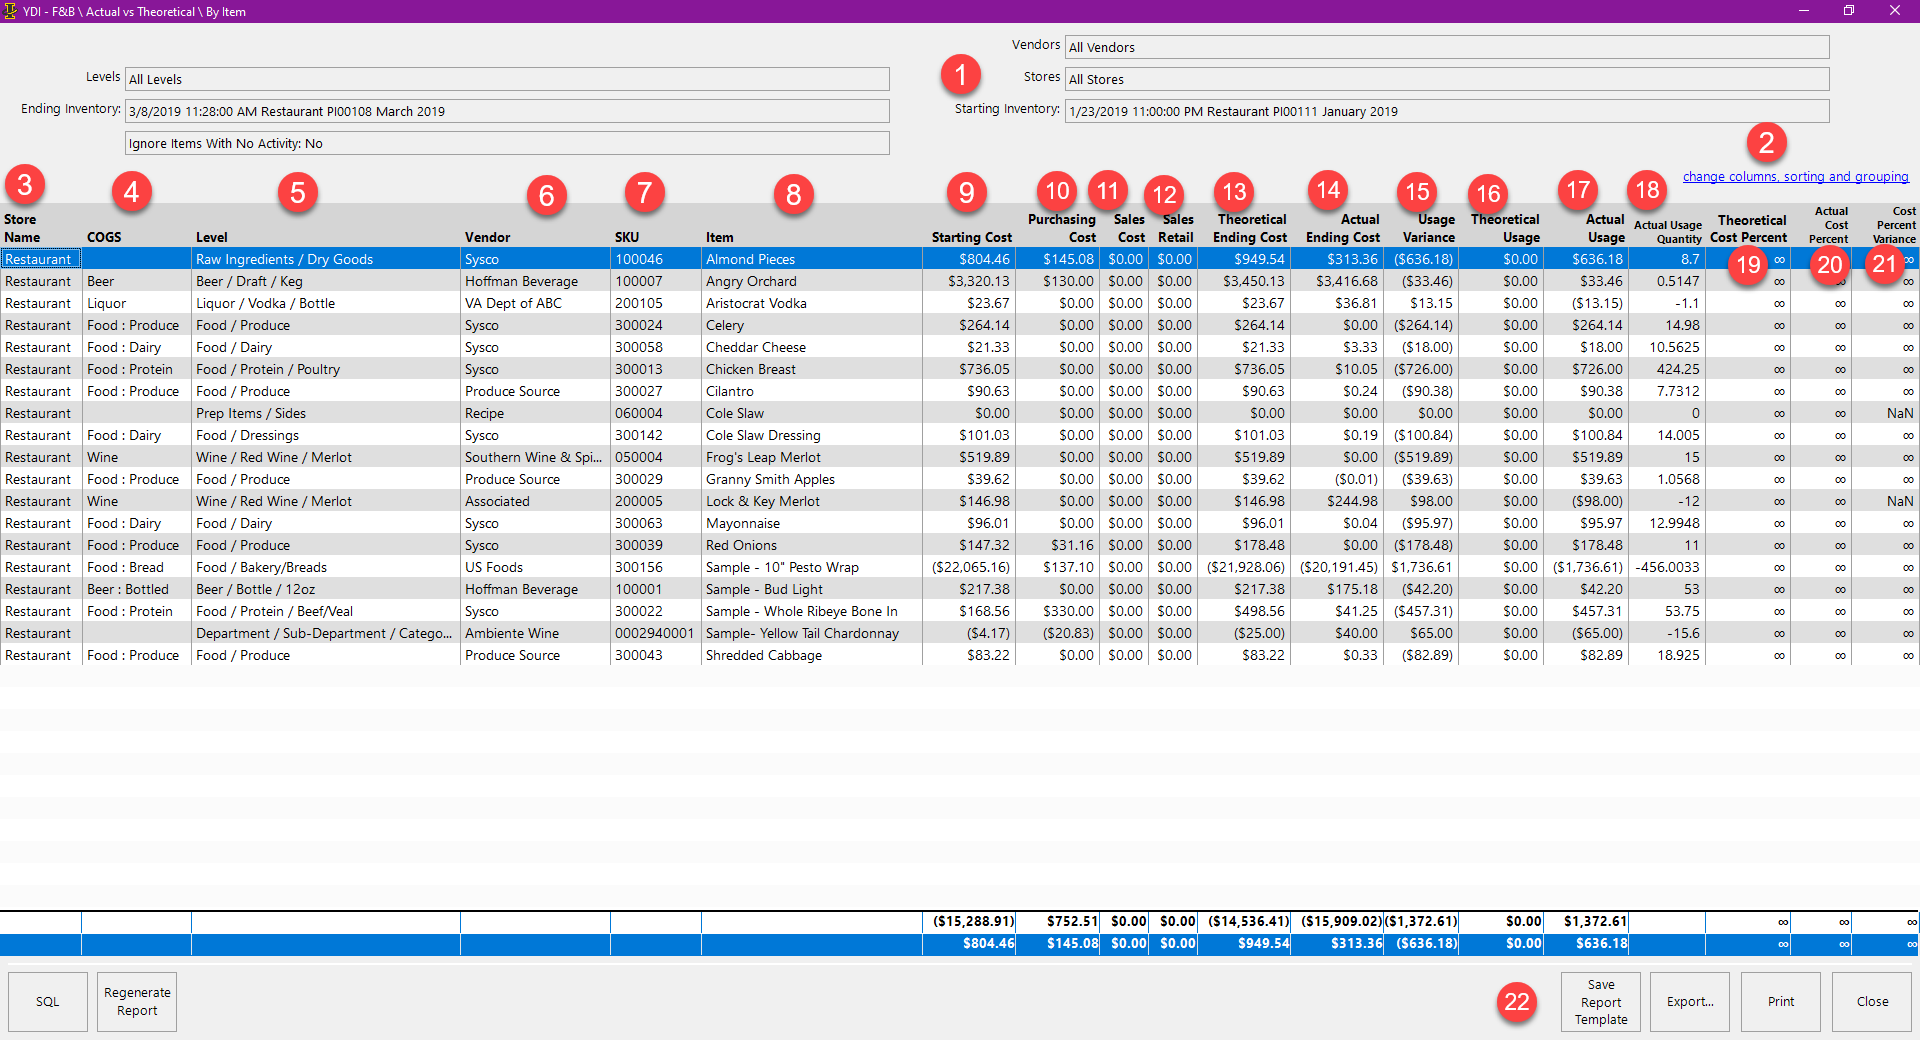Click the SQL button
1920x1040 pixels.
(48, 1001)
